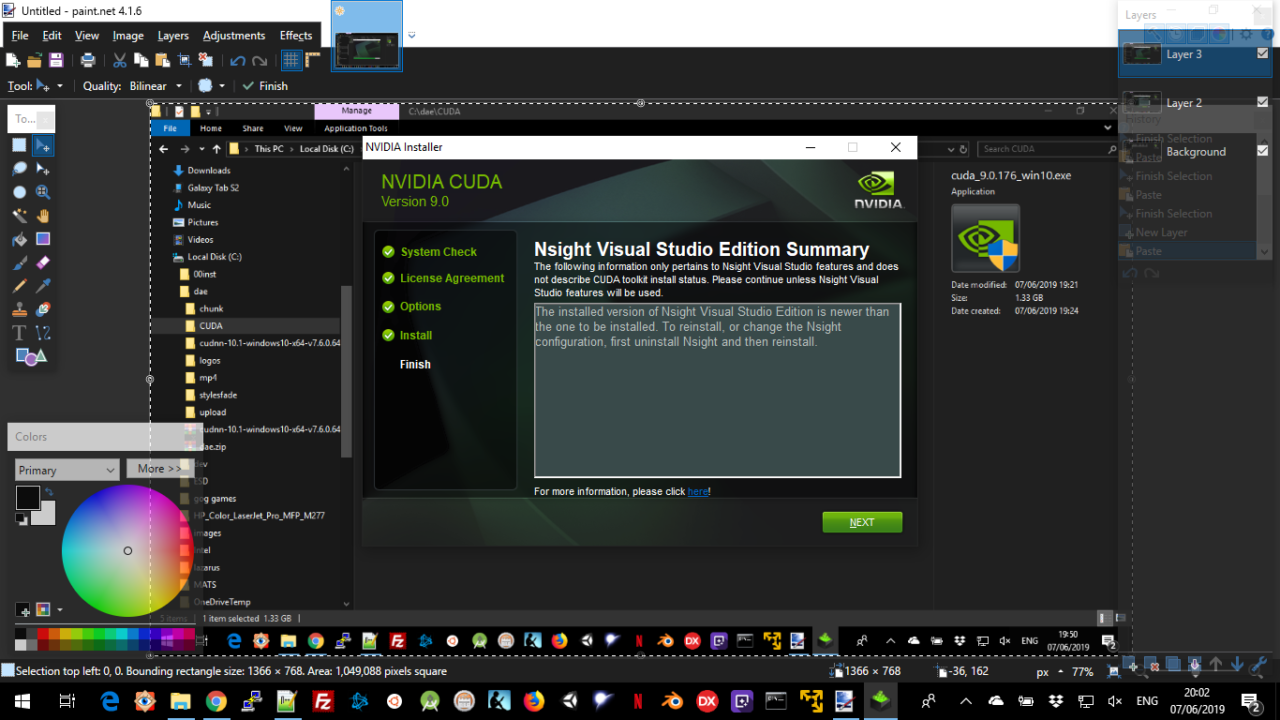The width and height of the screenshot is (1280, 720).
Task: Select the Line/Curve tool
Action: [x=43, y=333]
